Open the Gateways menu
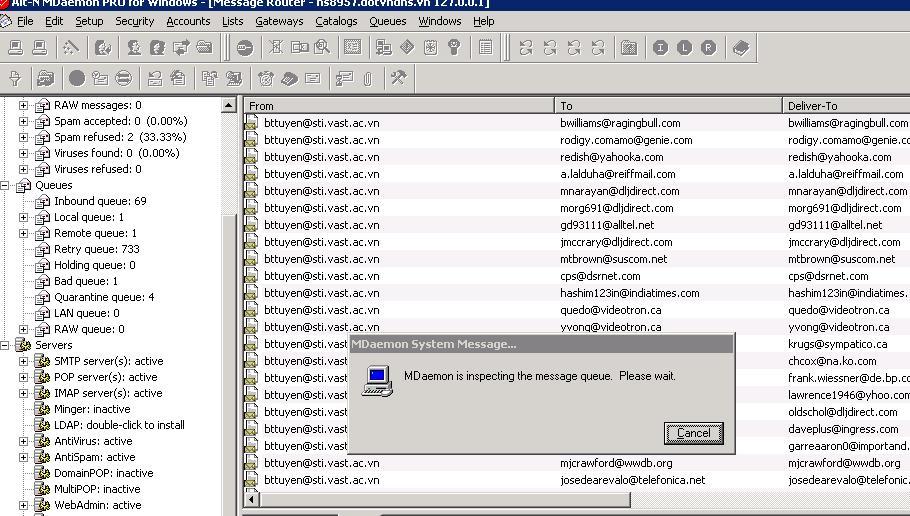 point(279,21)
